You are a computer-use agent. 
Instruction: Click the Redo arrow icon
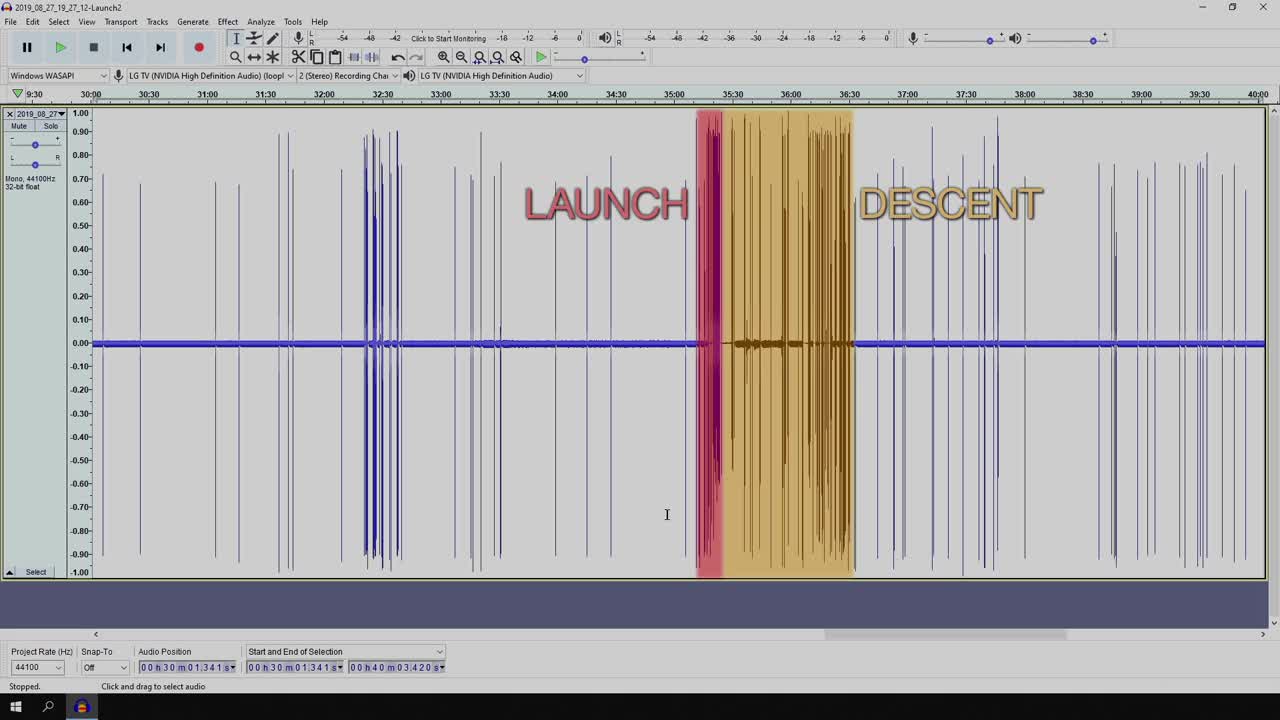416,57
